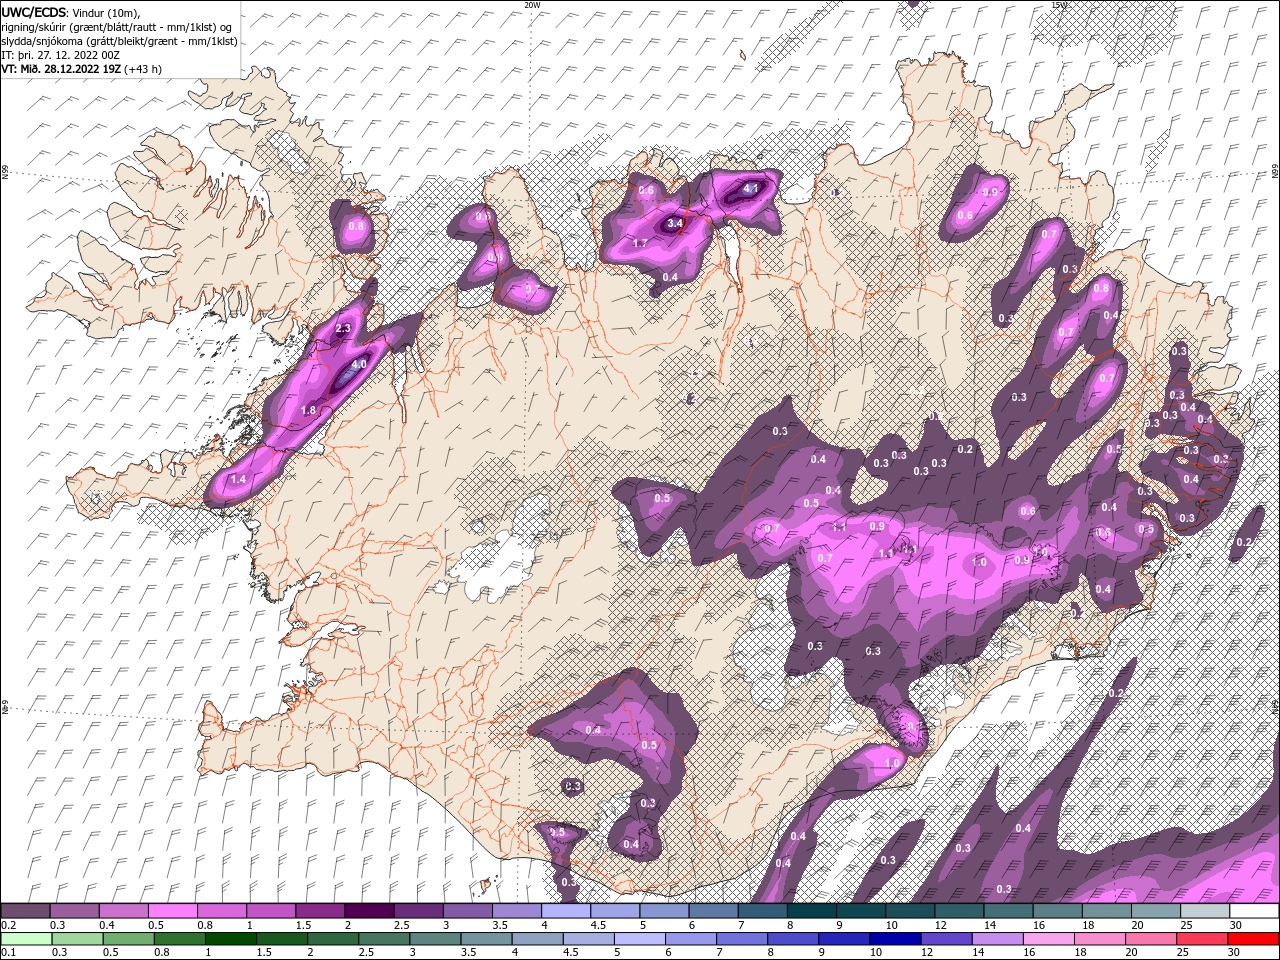This screenshot has height=960, width=1280.
Task: Click the '2.3' snowfall value on the map
Action: (344, 329)
